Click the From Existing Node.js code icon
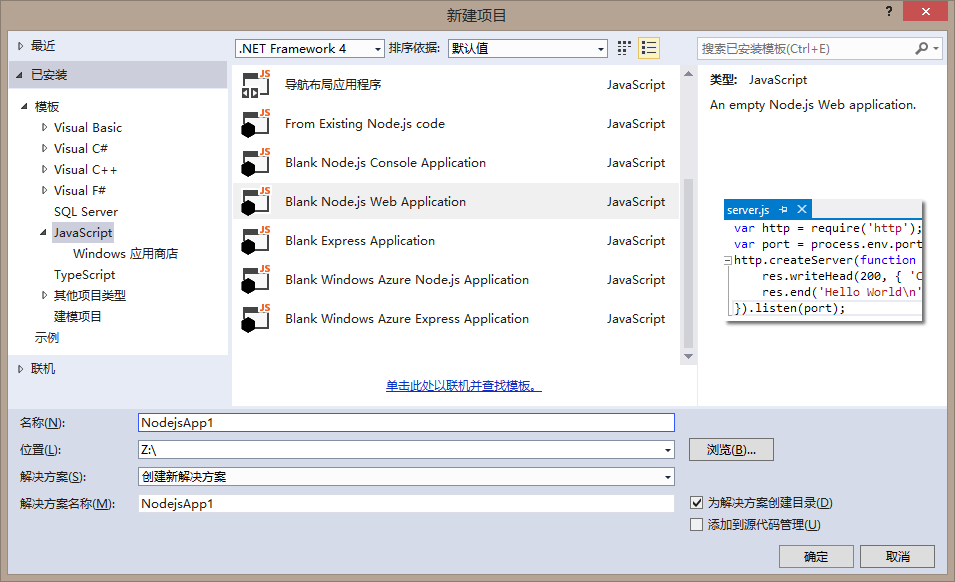This screenshot has width=955, height=582. (256, 124)
